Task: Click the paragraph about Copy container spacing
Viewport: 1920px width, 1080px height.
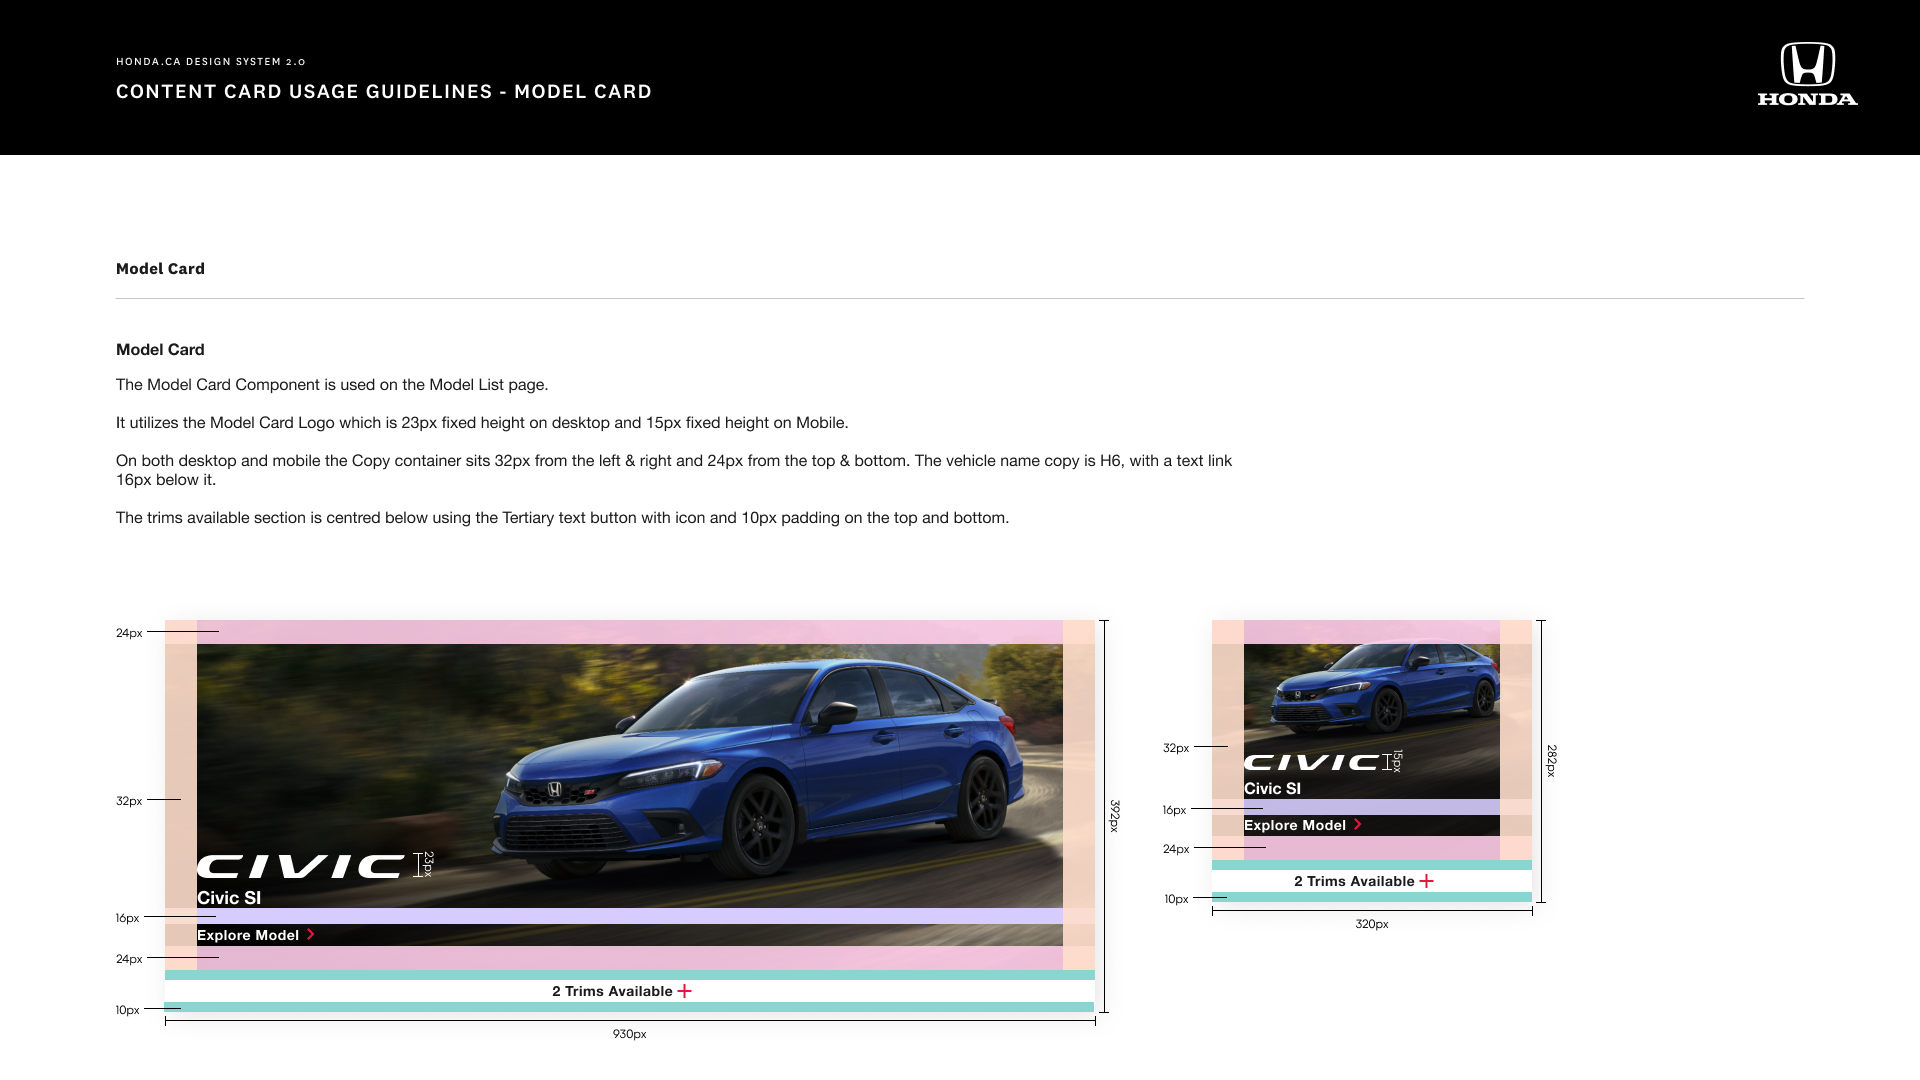Action: (x=674, y=470)
